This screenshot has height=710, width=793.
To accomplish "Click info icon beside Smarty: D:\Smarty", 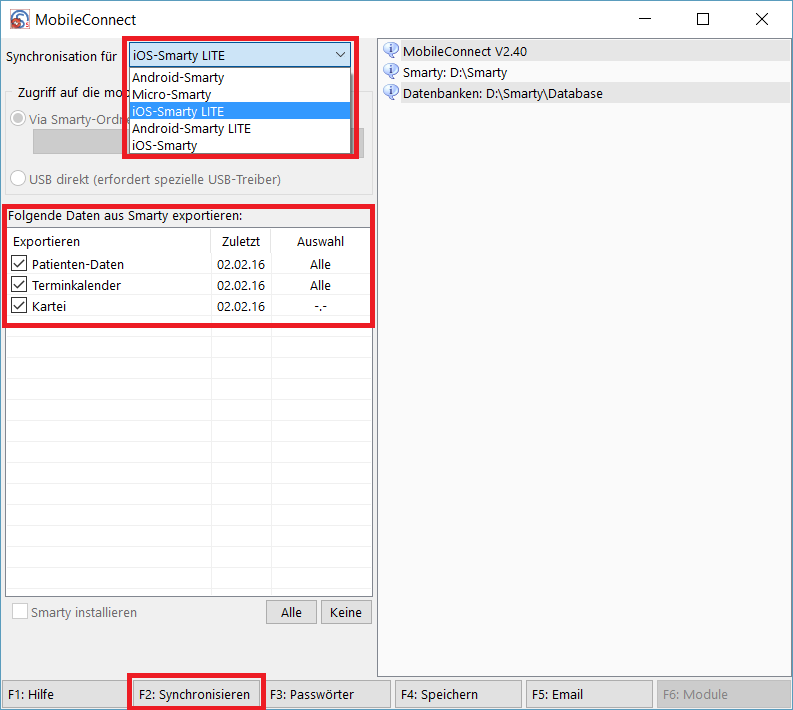I will 391,71.
